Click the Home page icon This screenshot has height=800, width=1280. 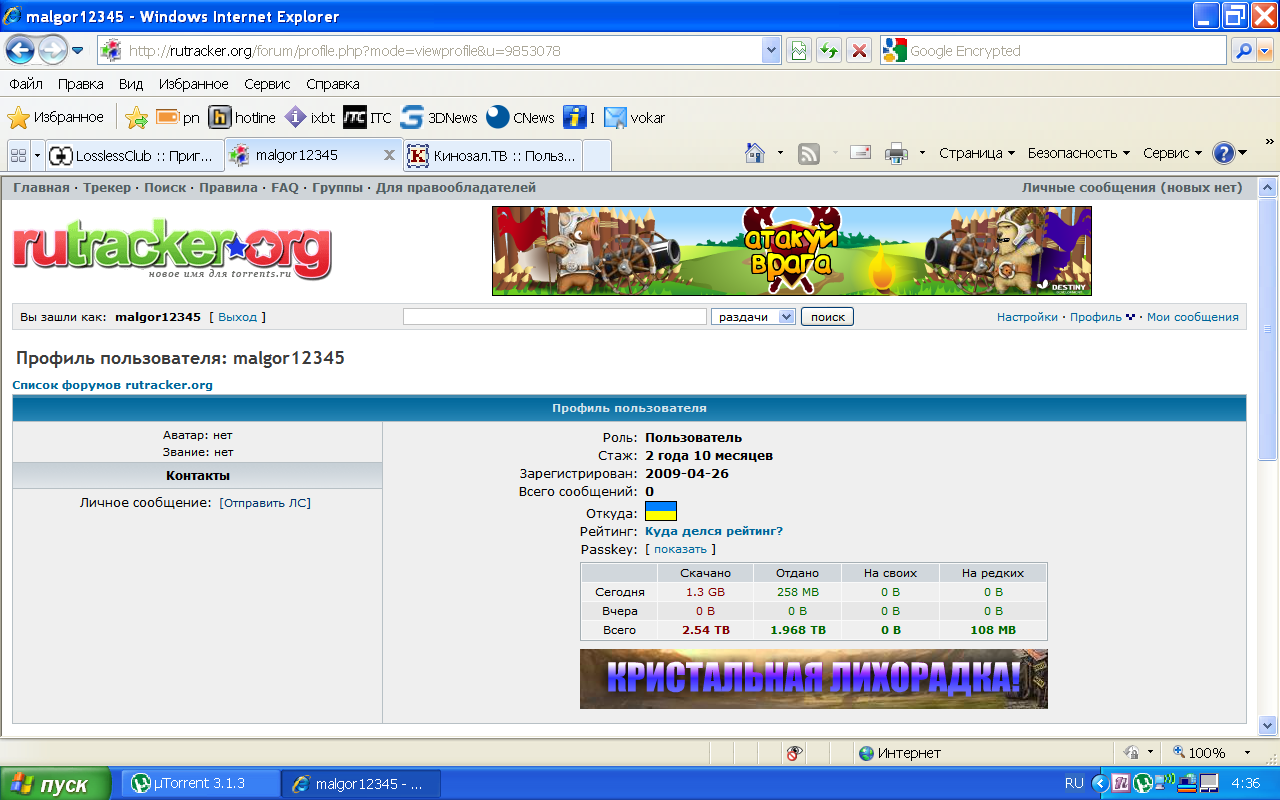tap(756, 153)
